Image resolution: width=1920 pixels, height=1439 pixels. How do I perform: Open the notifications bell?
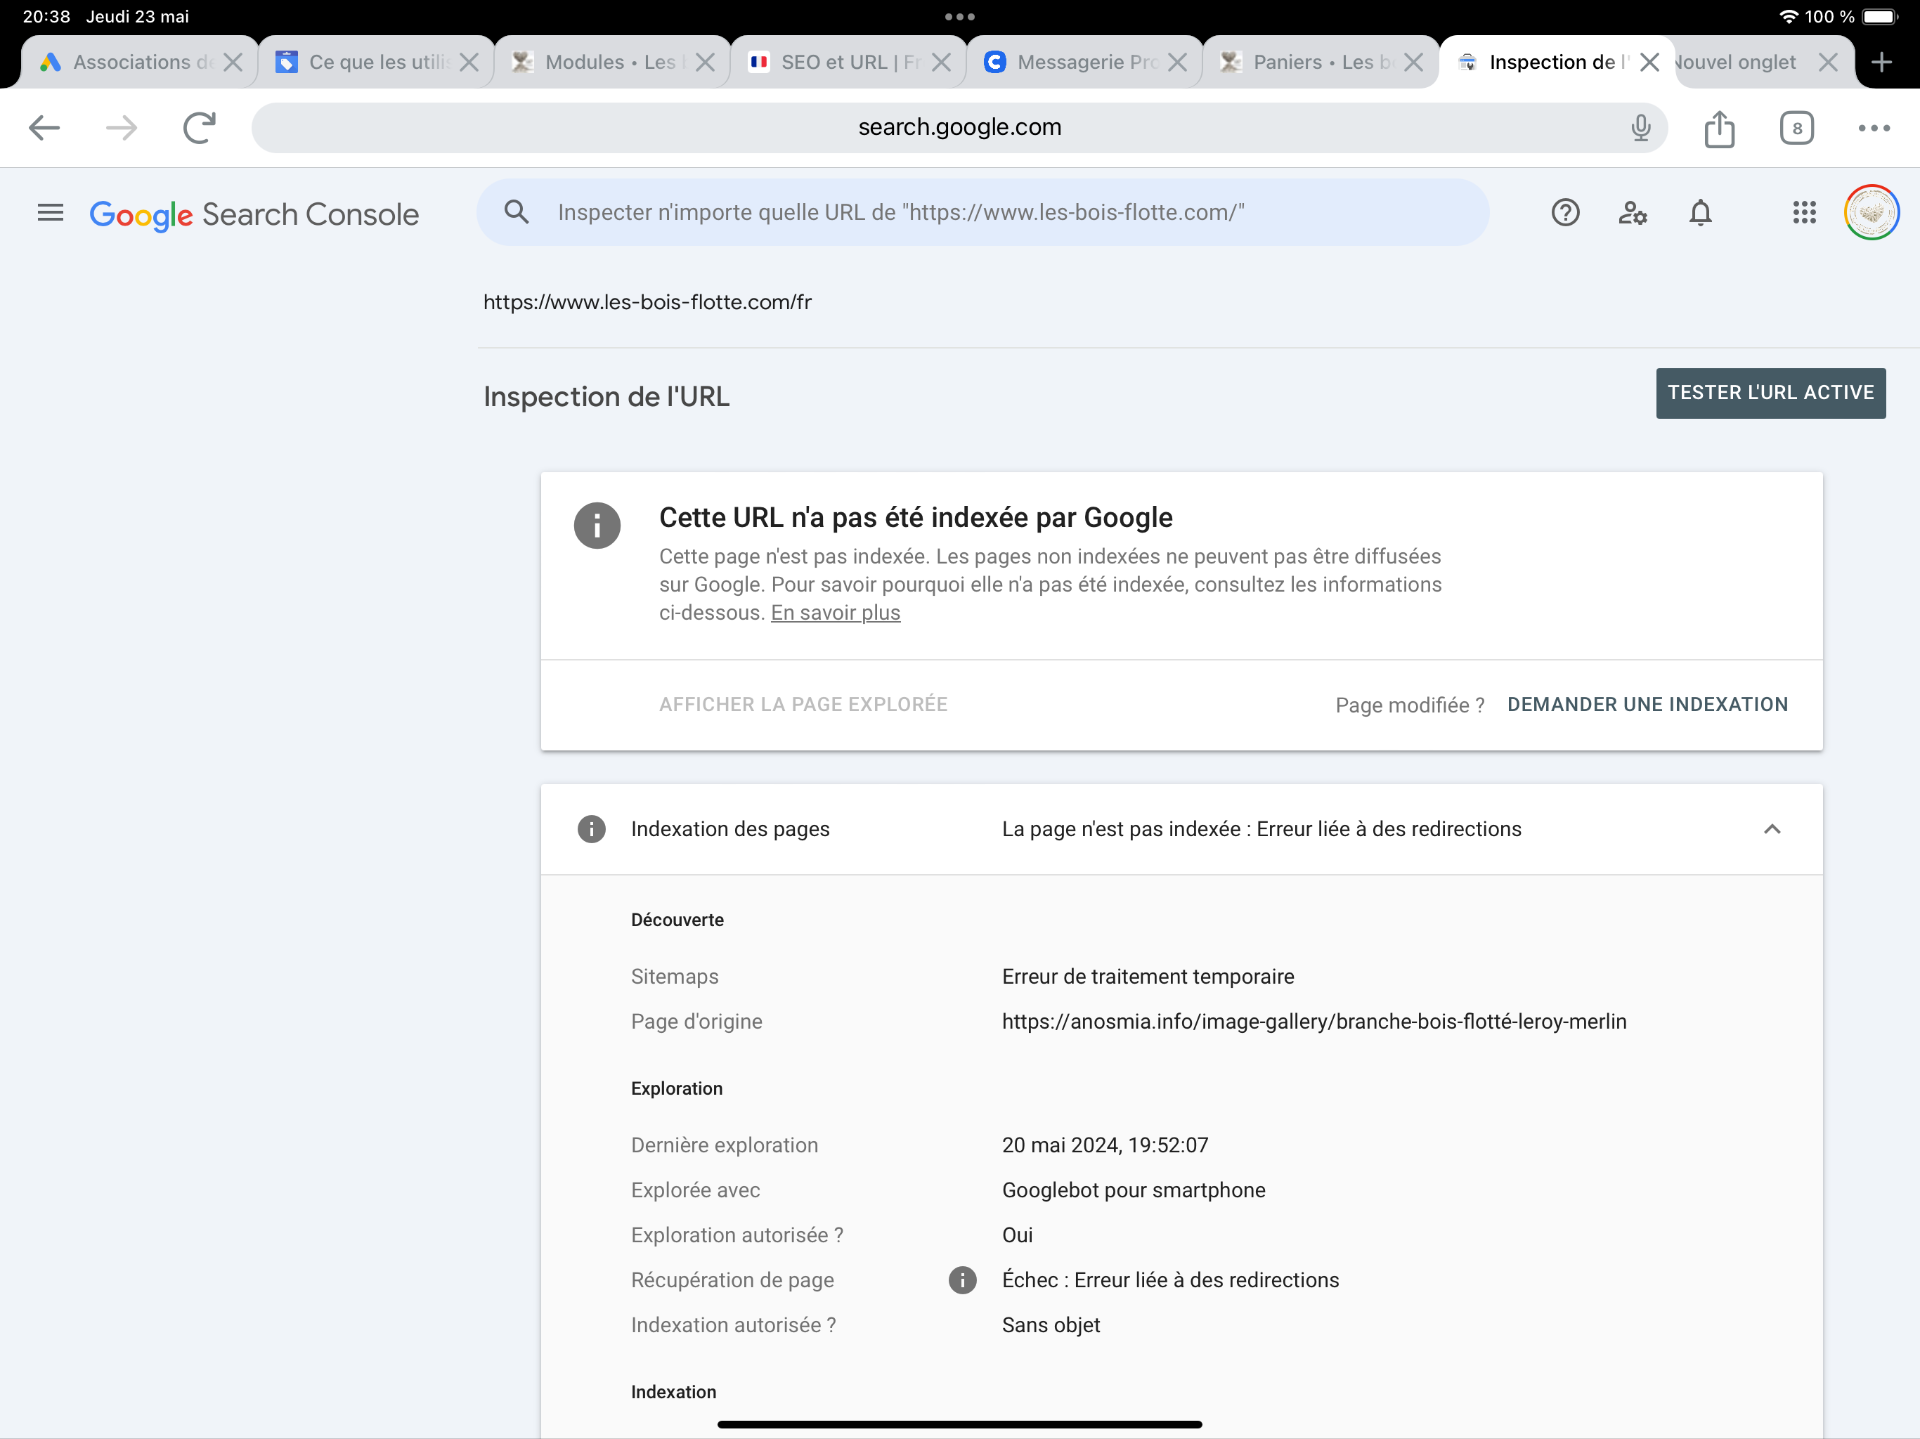[1700, 213]
